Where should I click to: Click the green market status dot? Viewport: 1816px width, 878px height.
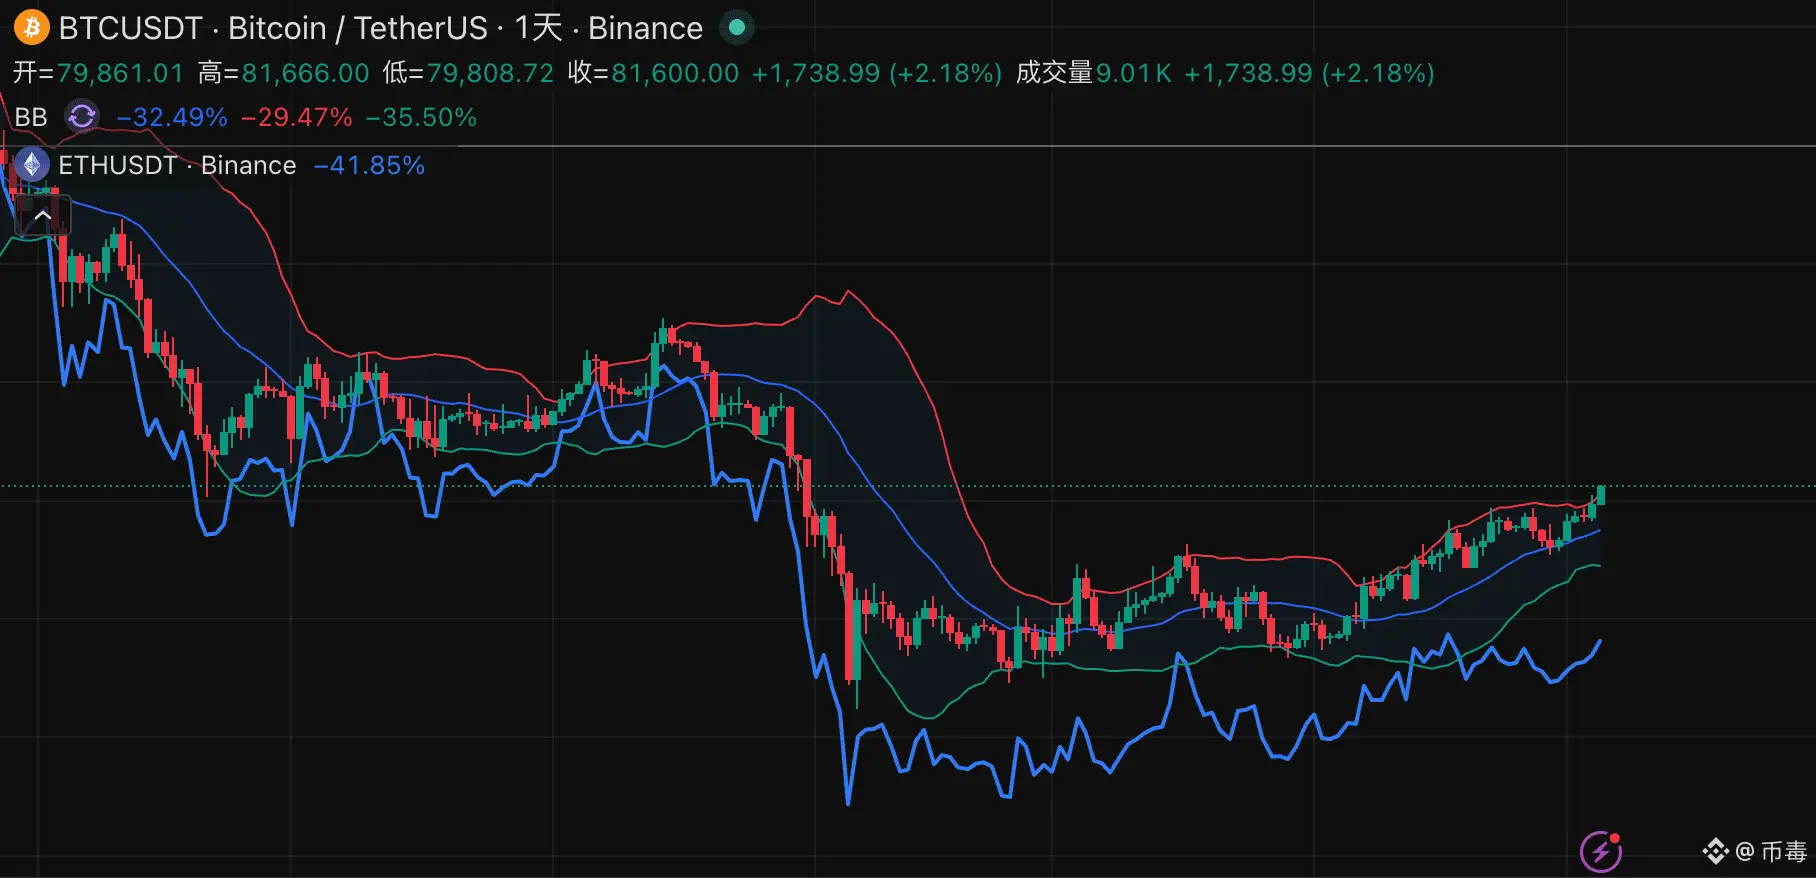[737, 28]
